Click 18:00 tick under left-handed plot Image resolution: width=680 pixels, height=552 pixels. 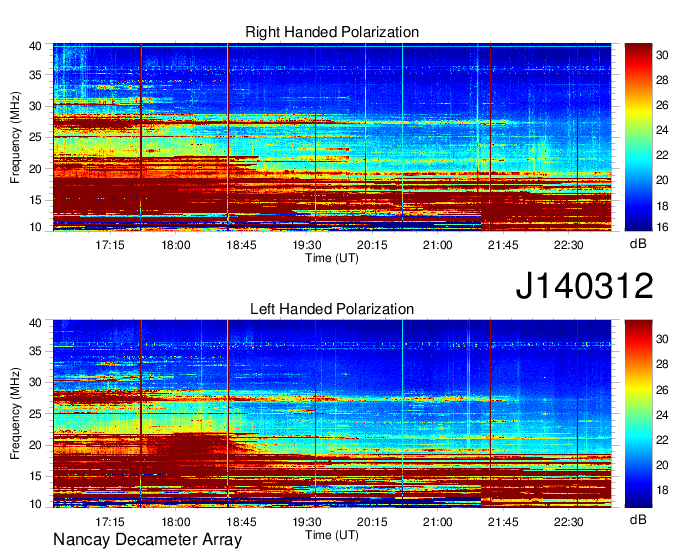coord(176,522)
